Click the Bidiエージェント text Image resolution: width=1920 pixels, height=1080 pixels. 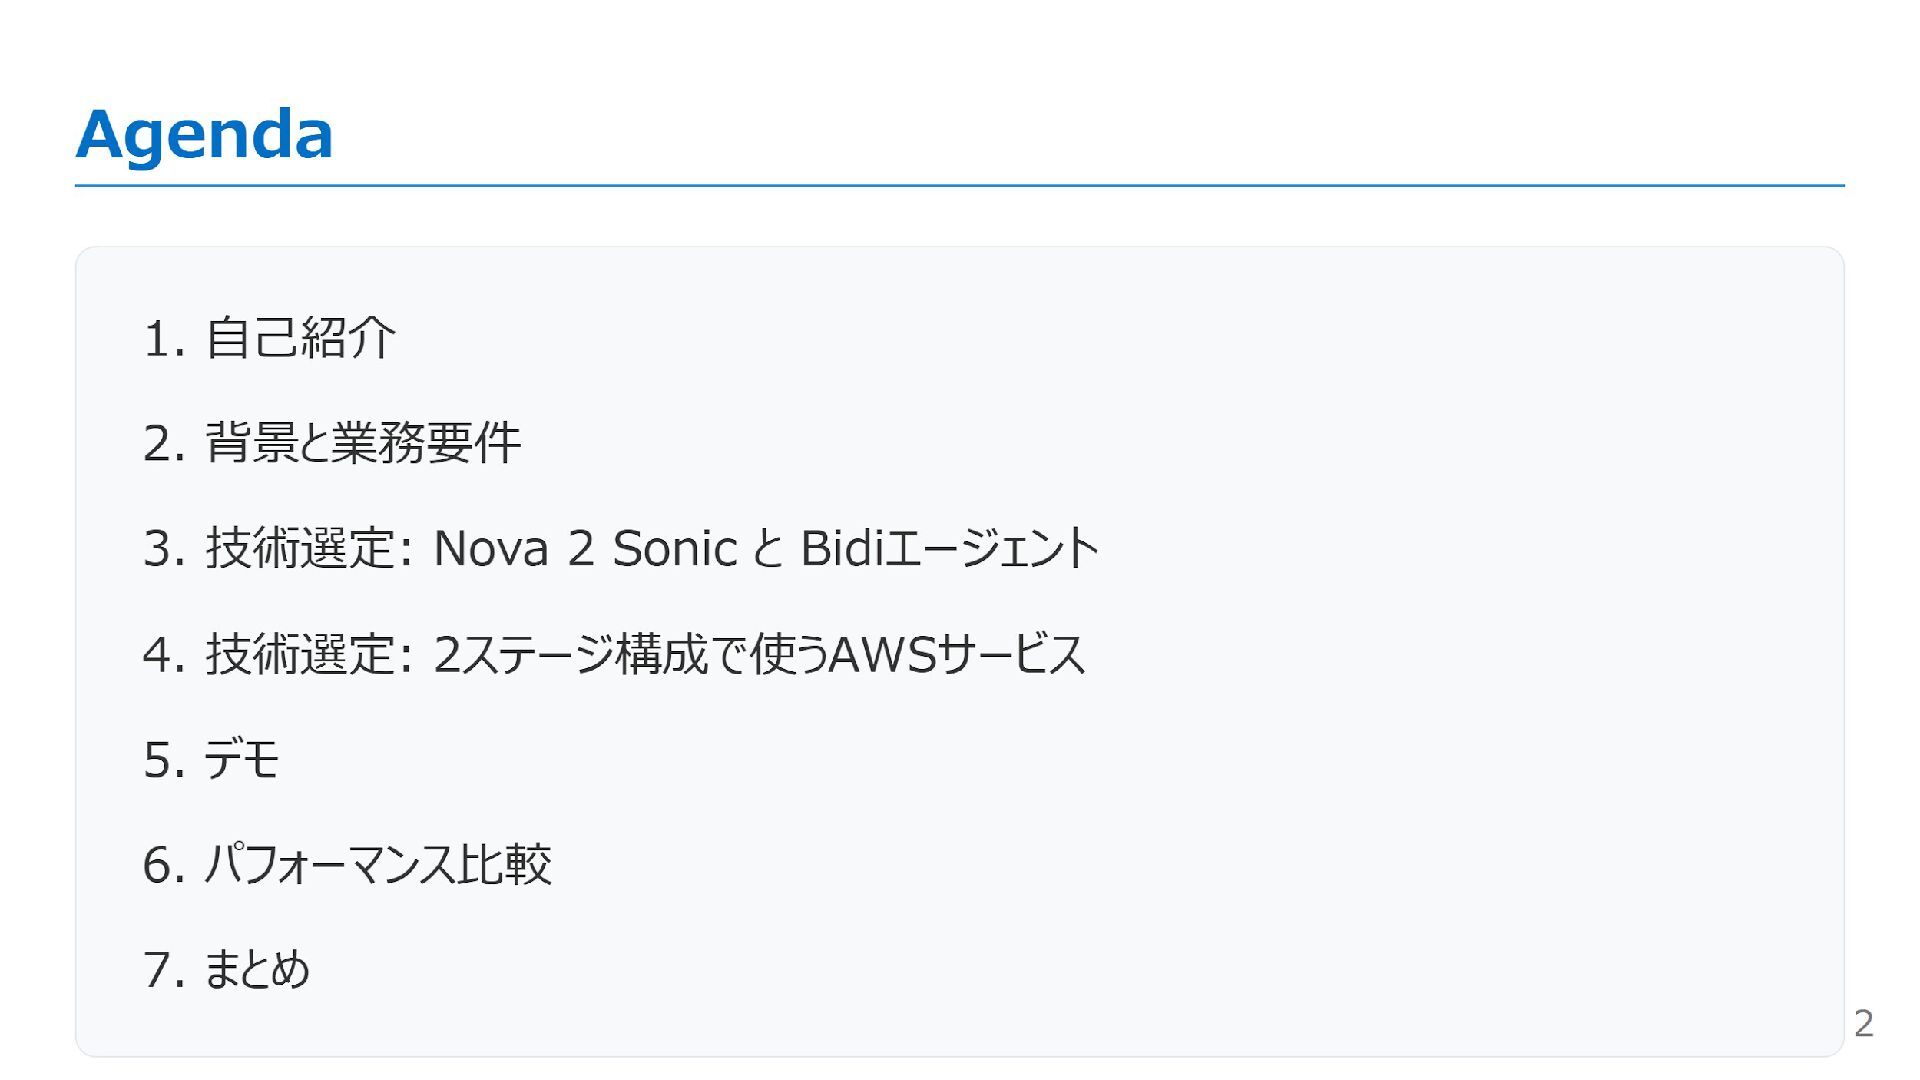pos(949,548)
